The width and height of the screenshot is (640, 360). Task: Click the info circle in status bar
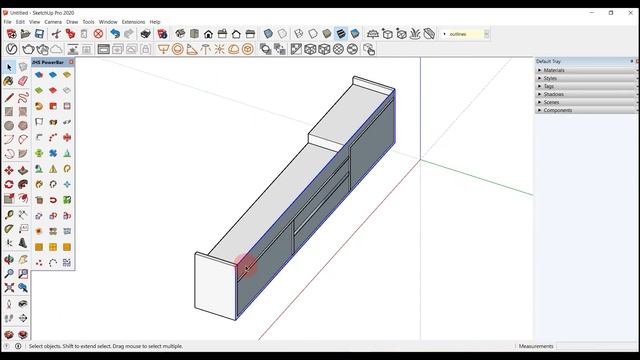tap(18, 346)
